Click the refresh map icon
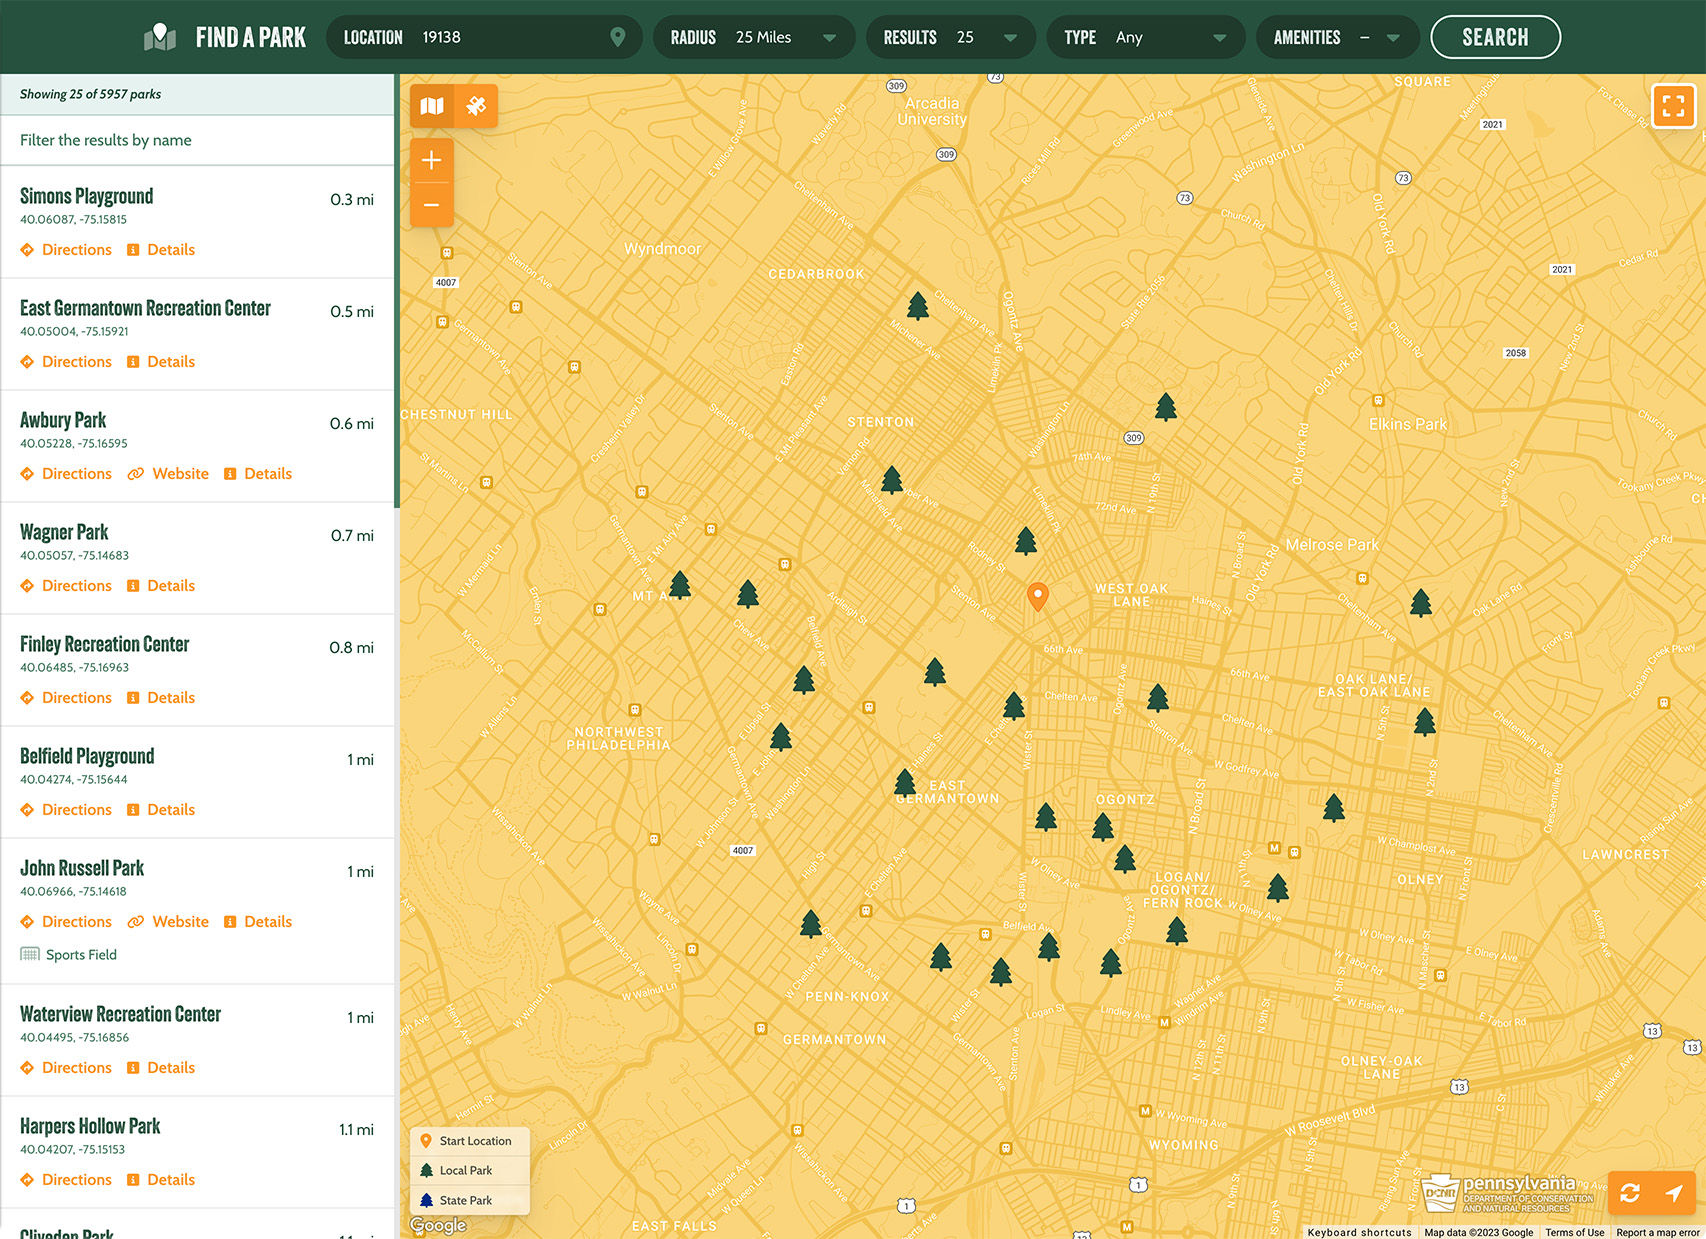The height and width of the screenshot is (1239, 1706). click(x=1630, y=1192)
